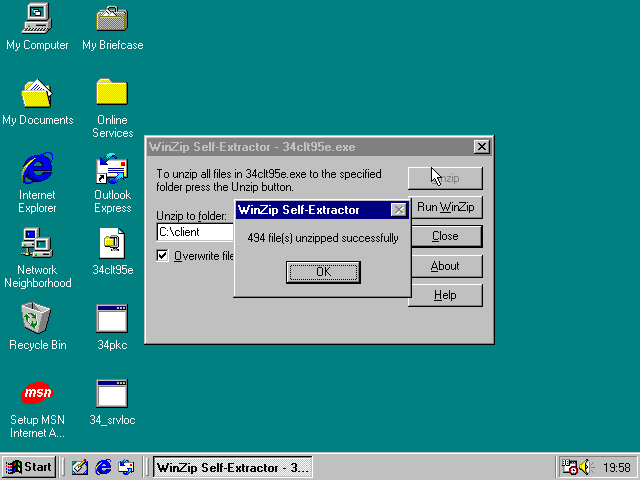Click the volume speaker tray icon
The image size is (640, 480).
[586, 467]
